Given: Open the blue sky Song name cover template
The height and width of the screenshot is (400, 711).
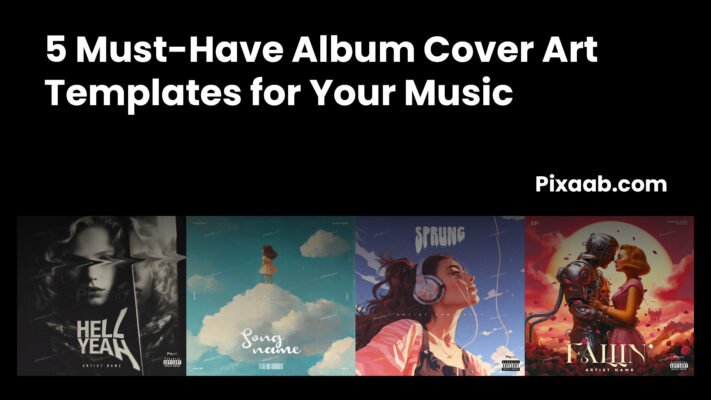Looking at the screenshot, I should [x=271, y=296].
